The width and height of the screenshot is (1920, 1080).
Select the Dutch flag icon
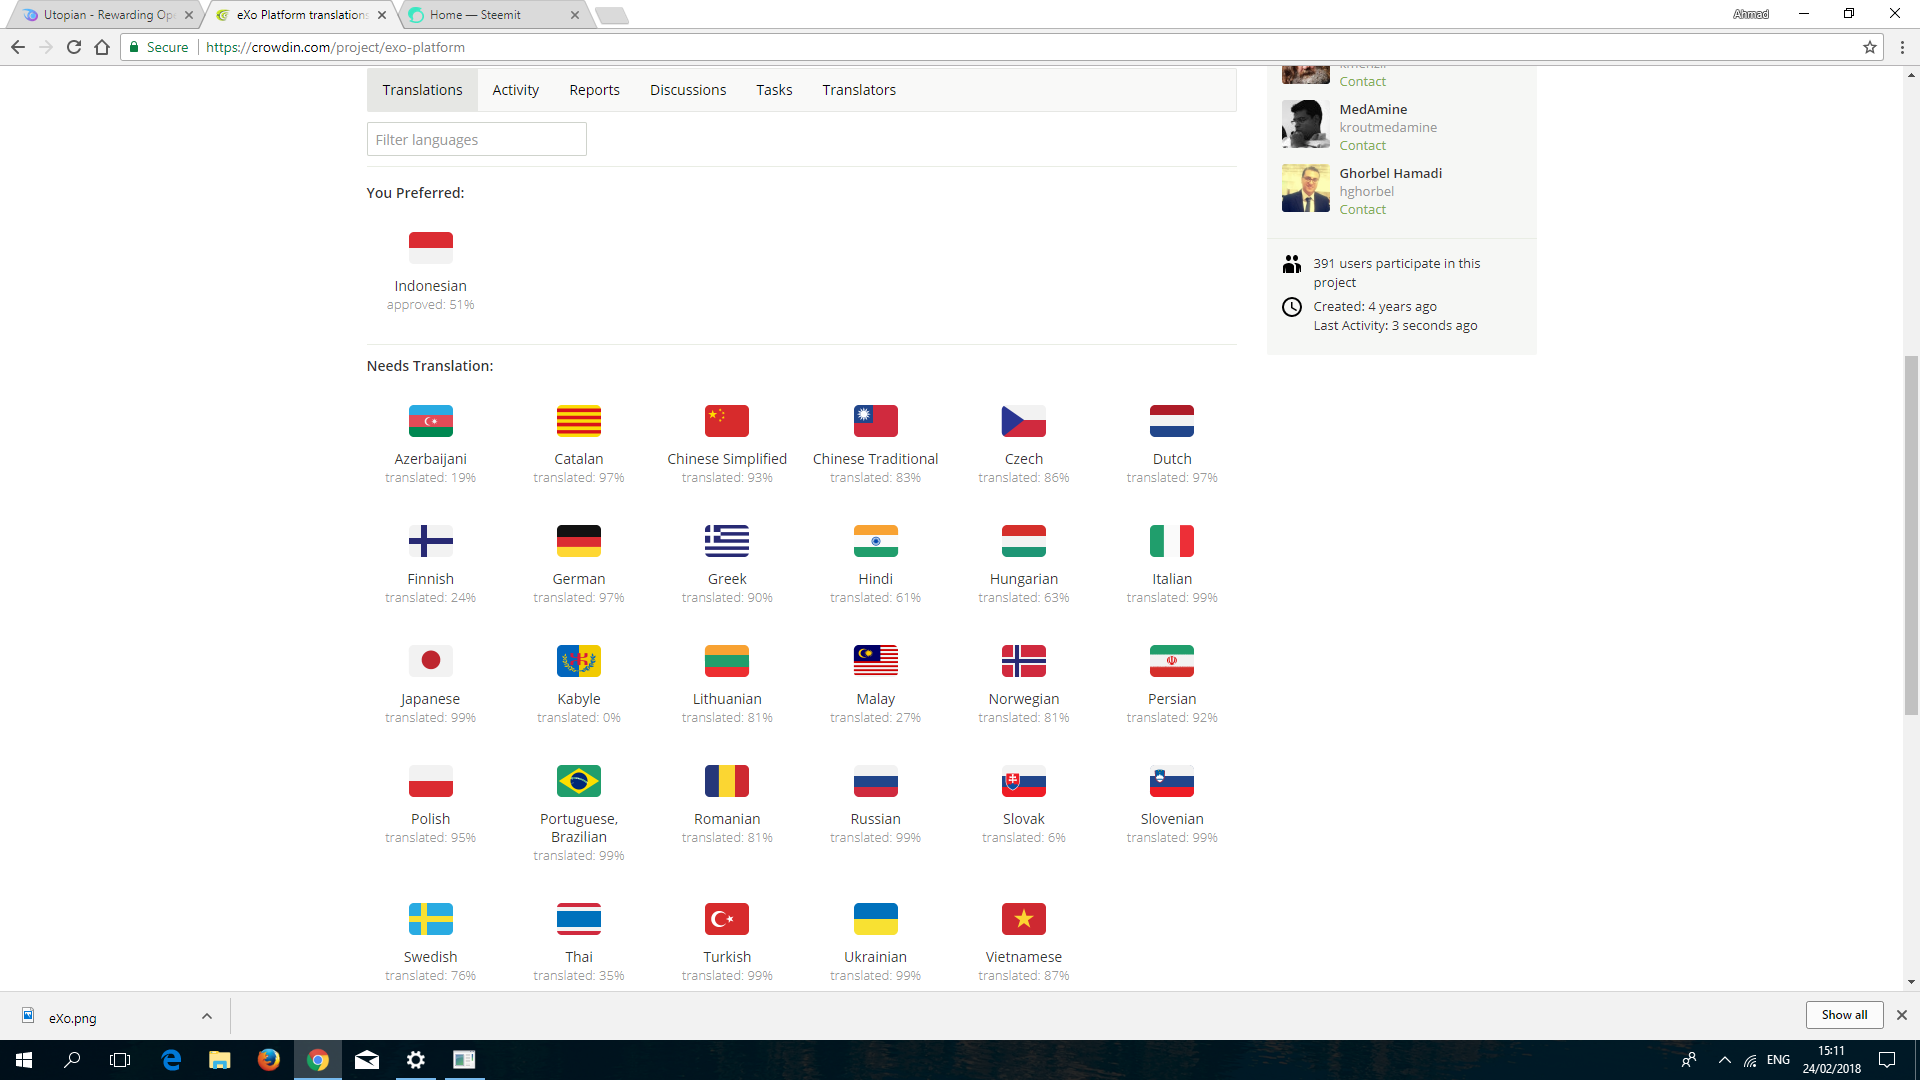pos(1171,421)
